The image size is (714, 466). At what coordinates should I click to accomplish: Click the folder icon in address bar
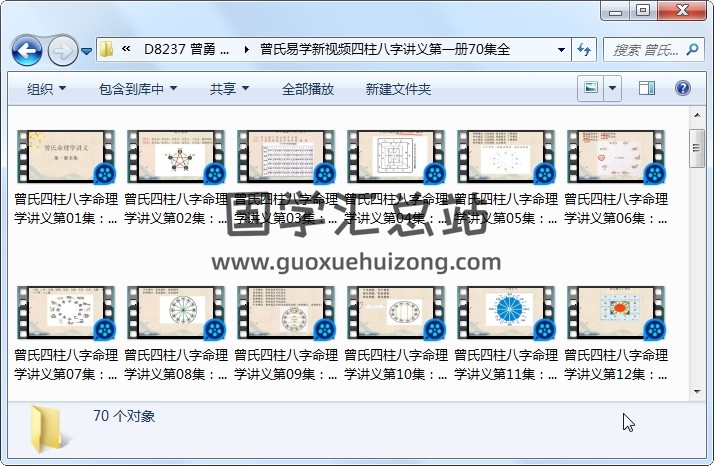pos(107,49)
